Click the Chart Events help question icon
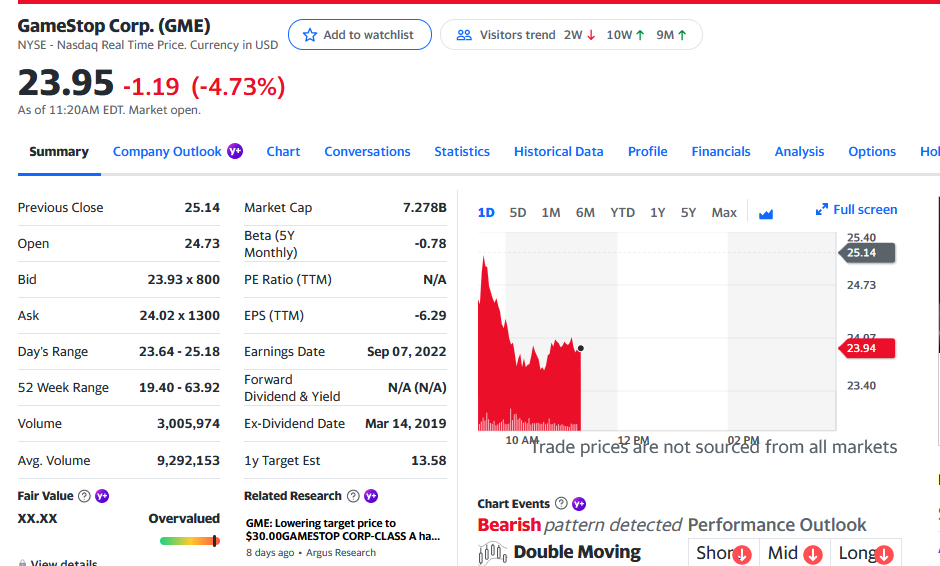 [561, 503]
